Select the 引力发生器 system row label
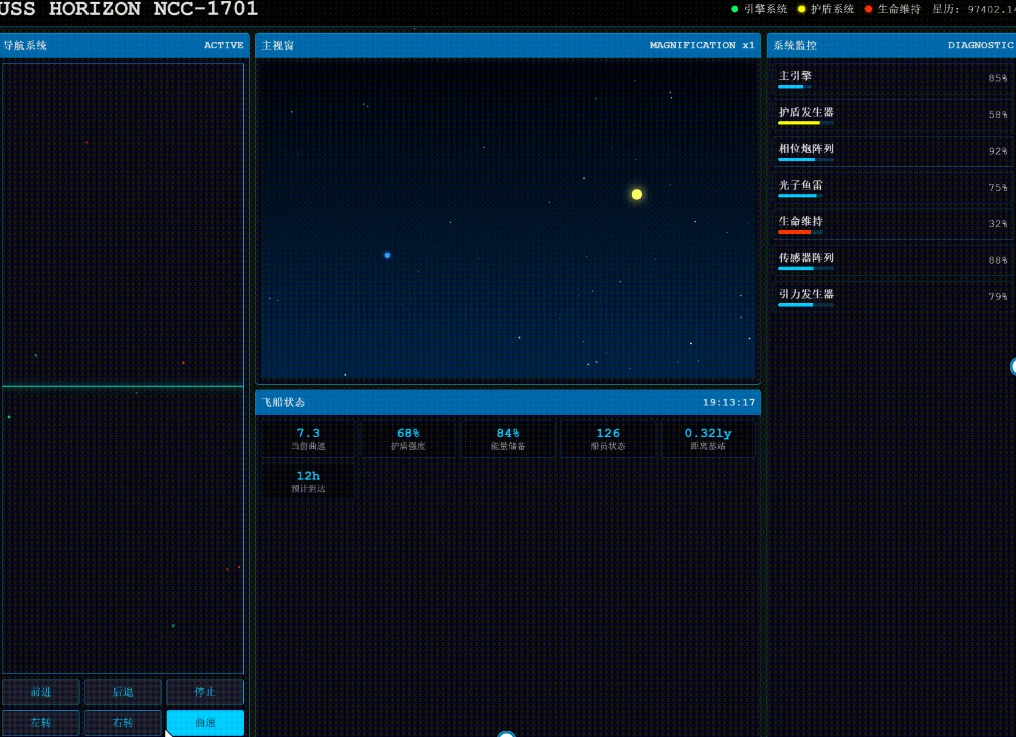 click(806, 294)
